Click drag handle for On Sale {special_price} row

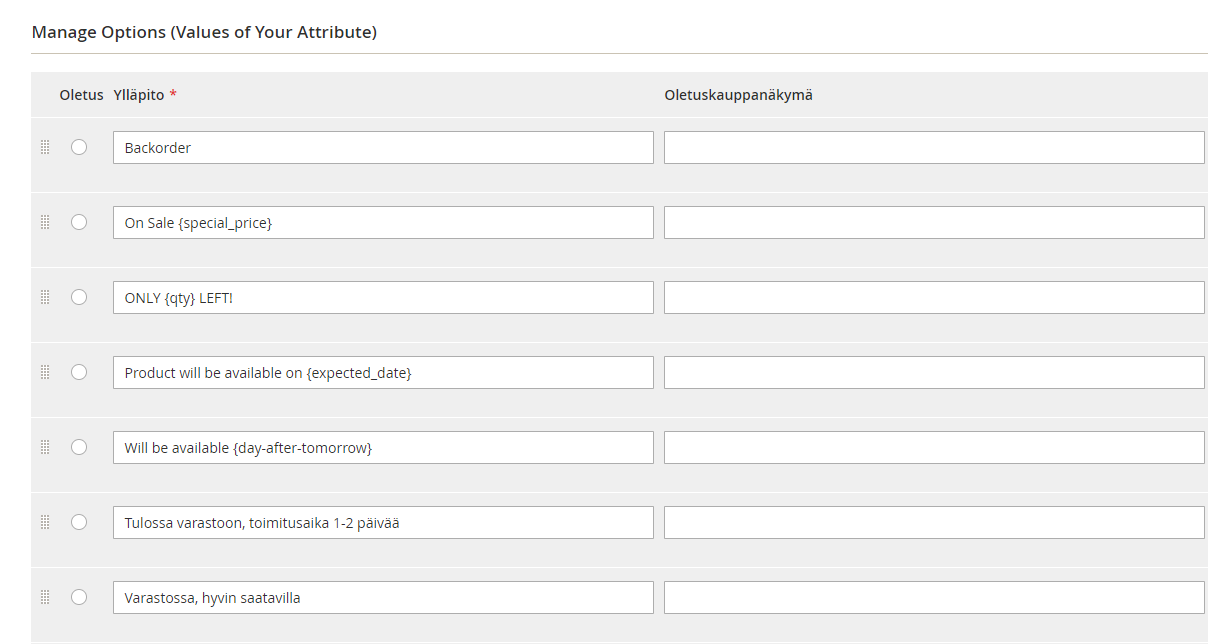pyautogui.click(x=45, y=222)
